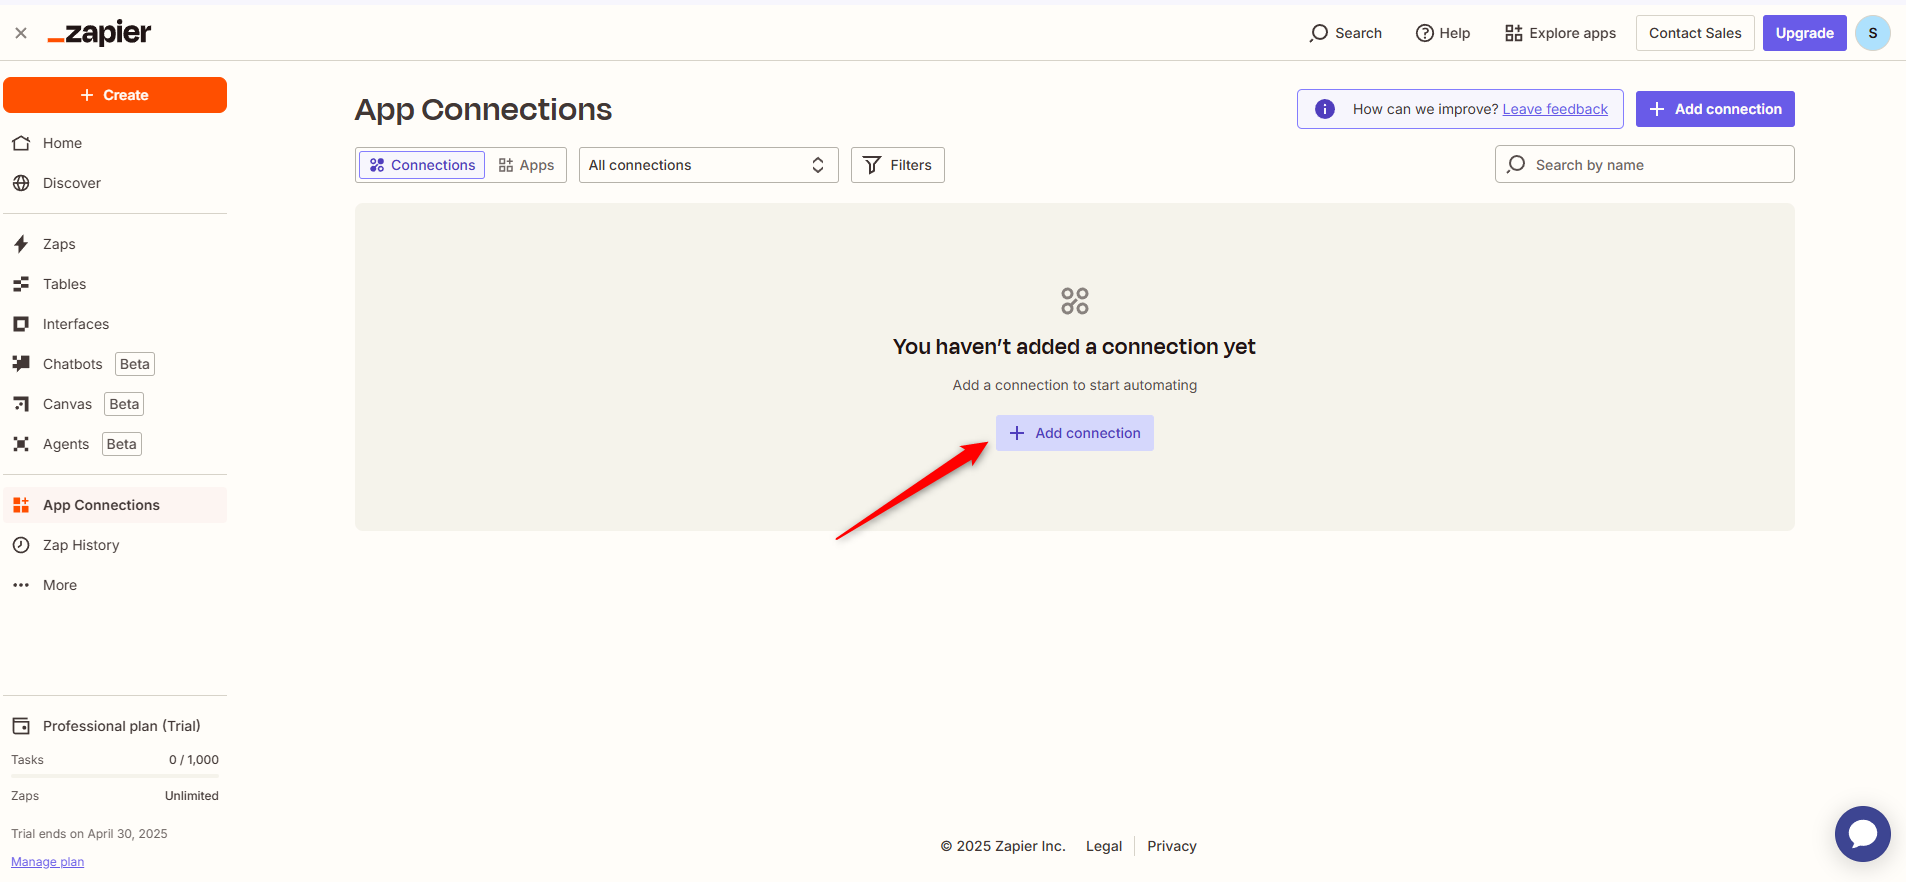Image resolution: width=1906 pixels, height=882 pixels.
Task: Open the Canvas menu item
Action: pyautogui.click(x=67, y=404)
